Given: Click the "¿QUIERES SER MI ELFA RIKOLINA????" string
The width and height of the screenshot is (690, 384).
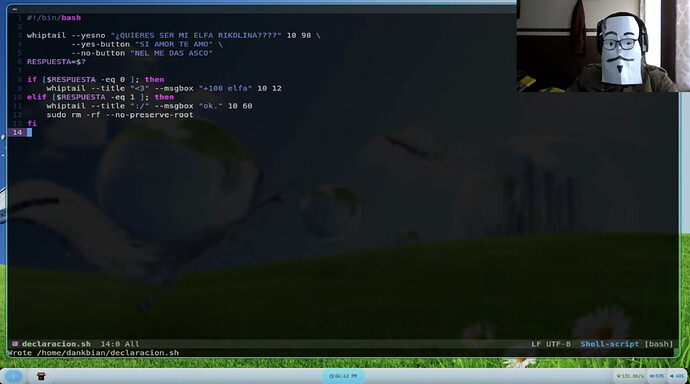Looking at the screenshot, I should click(196, 36).
